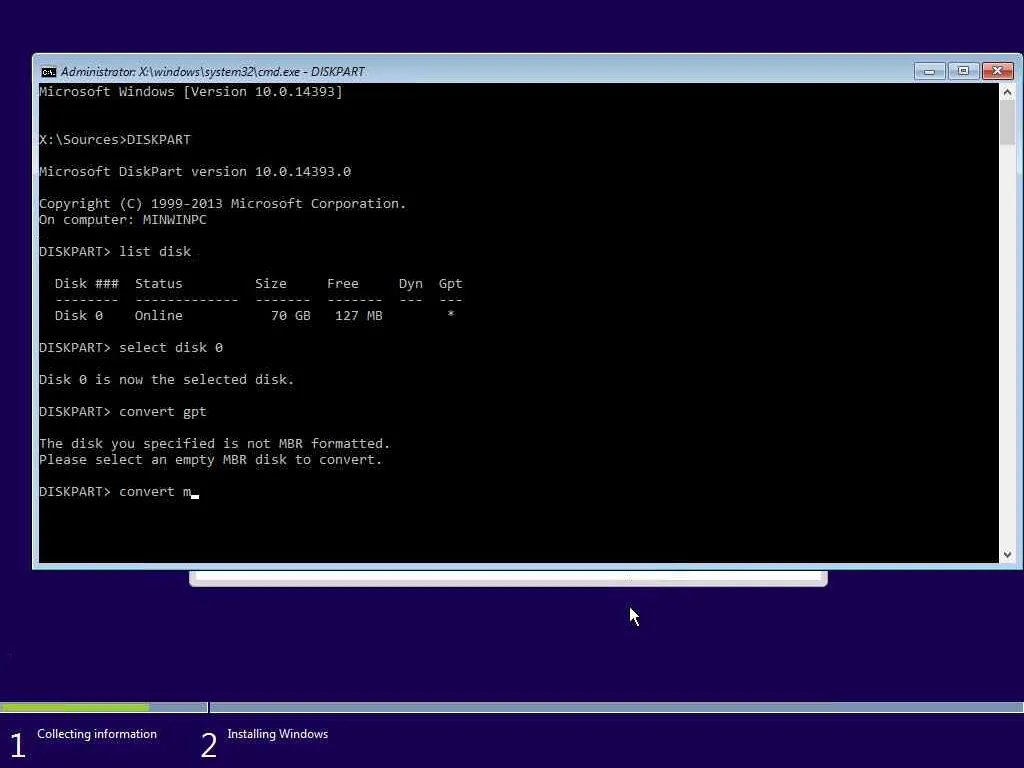
Task: Maximize the DISKPART command window
Action: pyautogui.click(x=963, y=71)
